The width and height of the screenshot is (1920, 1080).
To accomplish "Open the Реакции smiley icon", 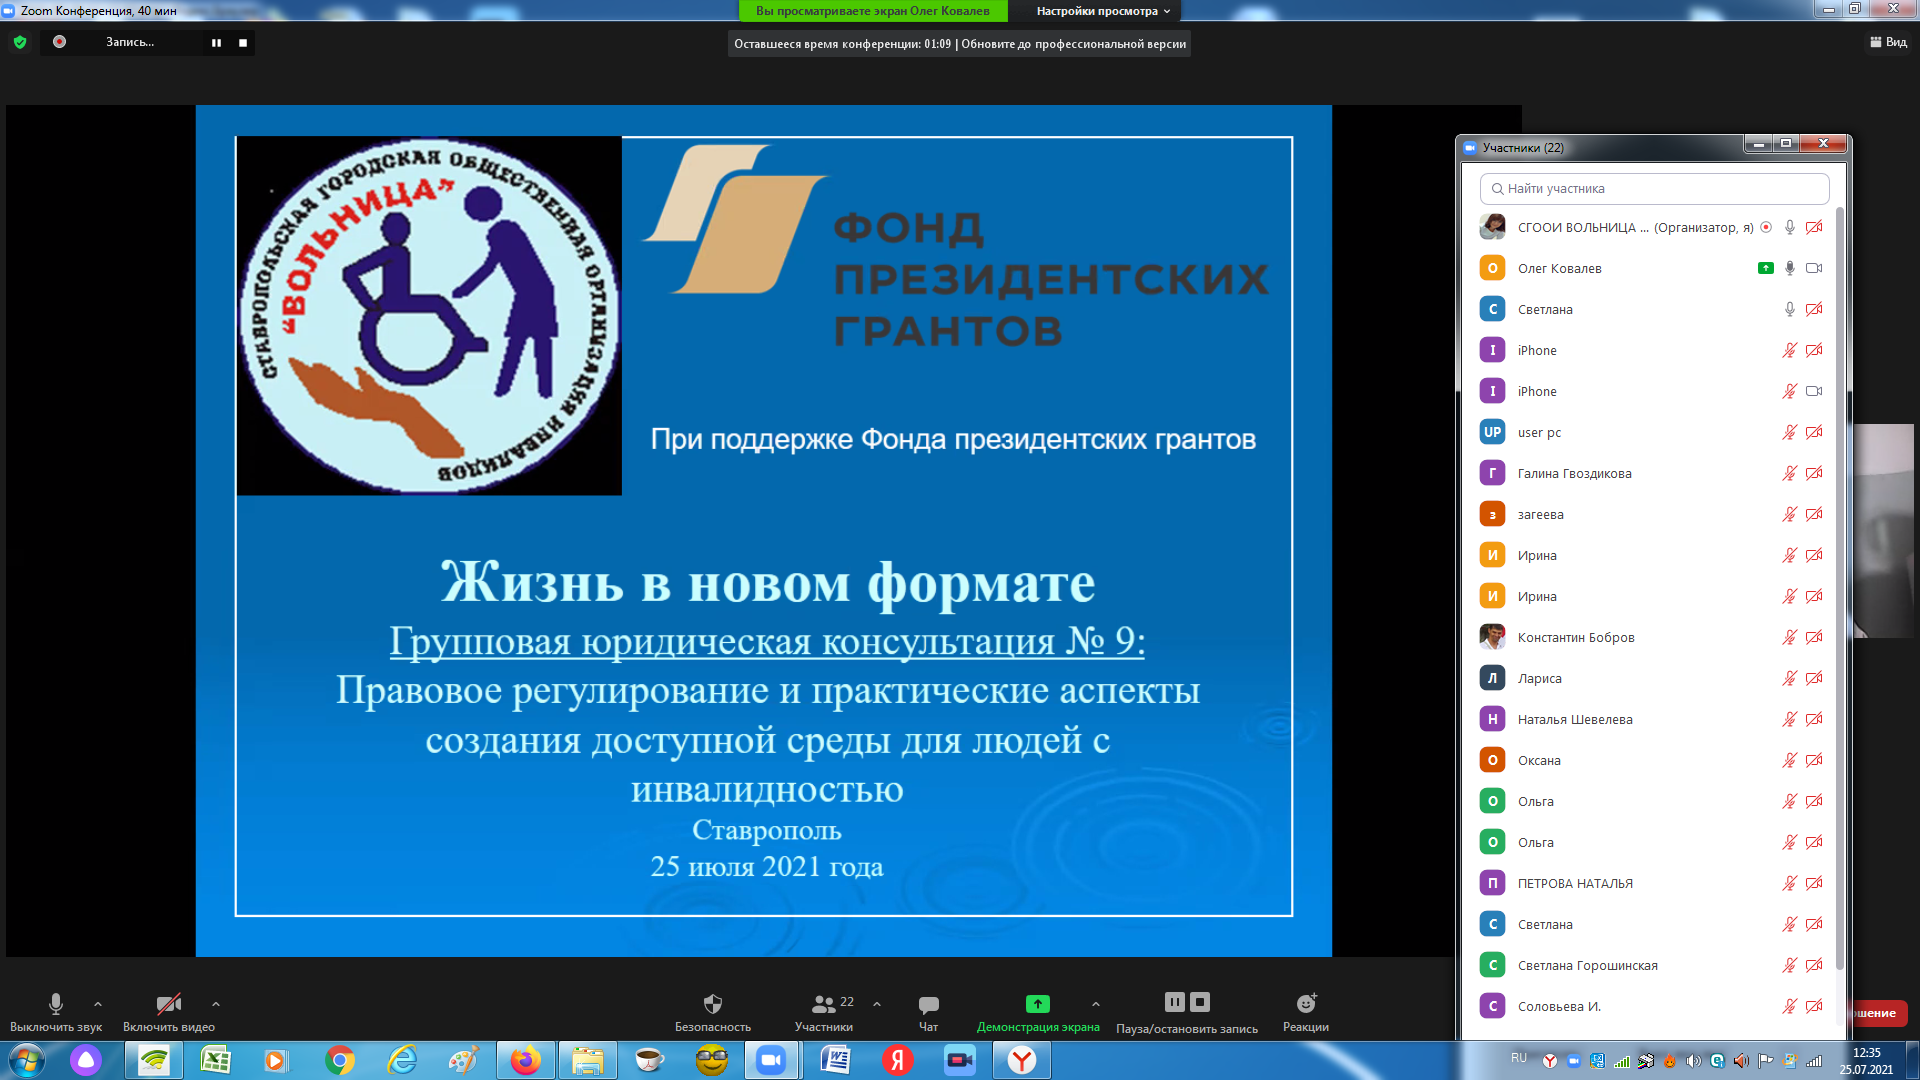I will tap(1306, 1004).
